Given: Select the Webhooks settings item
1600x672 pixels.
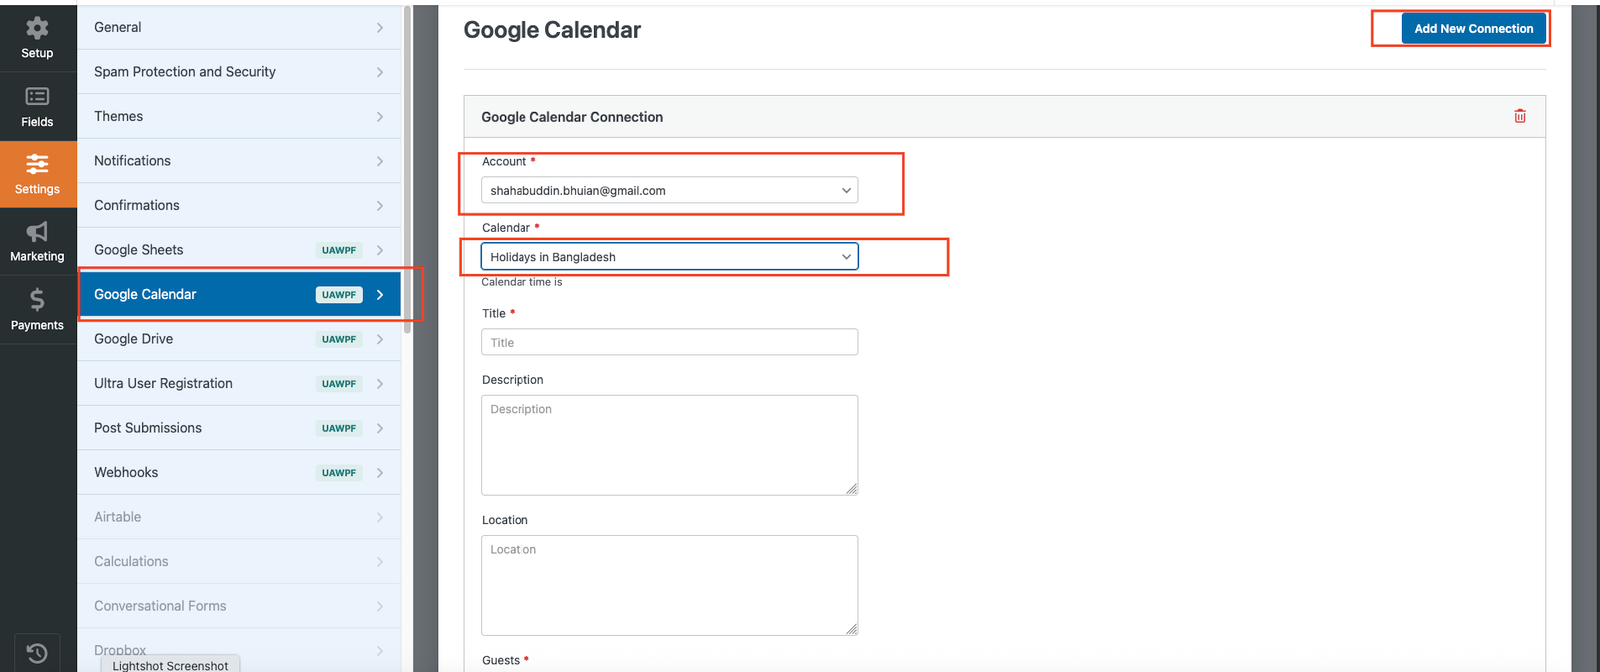Looking at the screenshot, I should 239,473.
